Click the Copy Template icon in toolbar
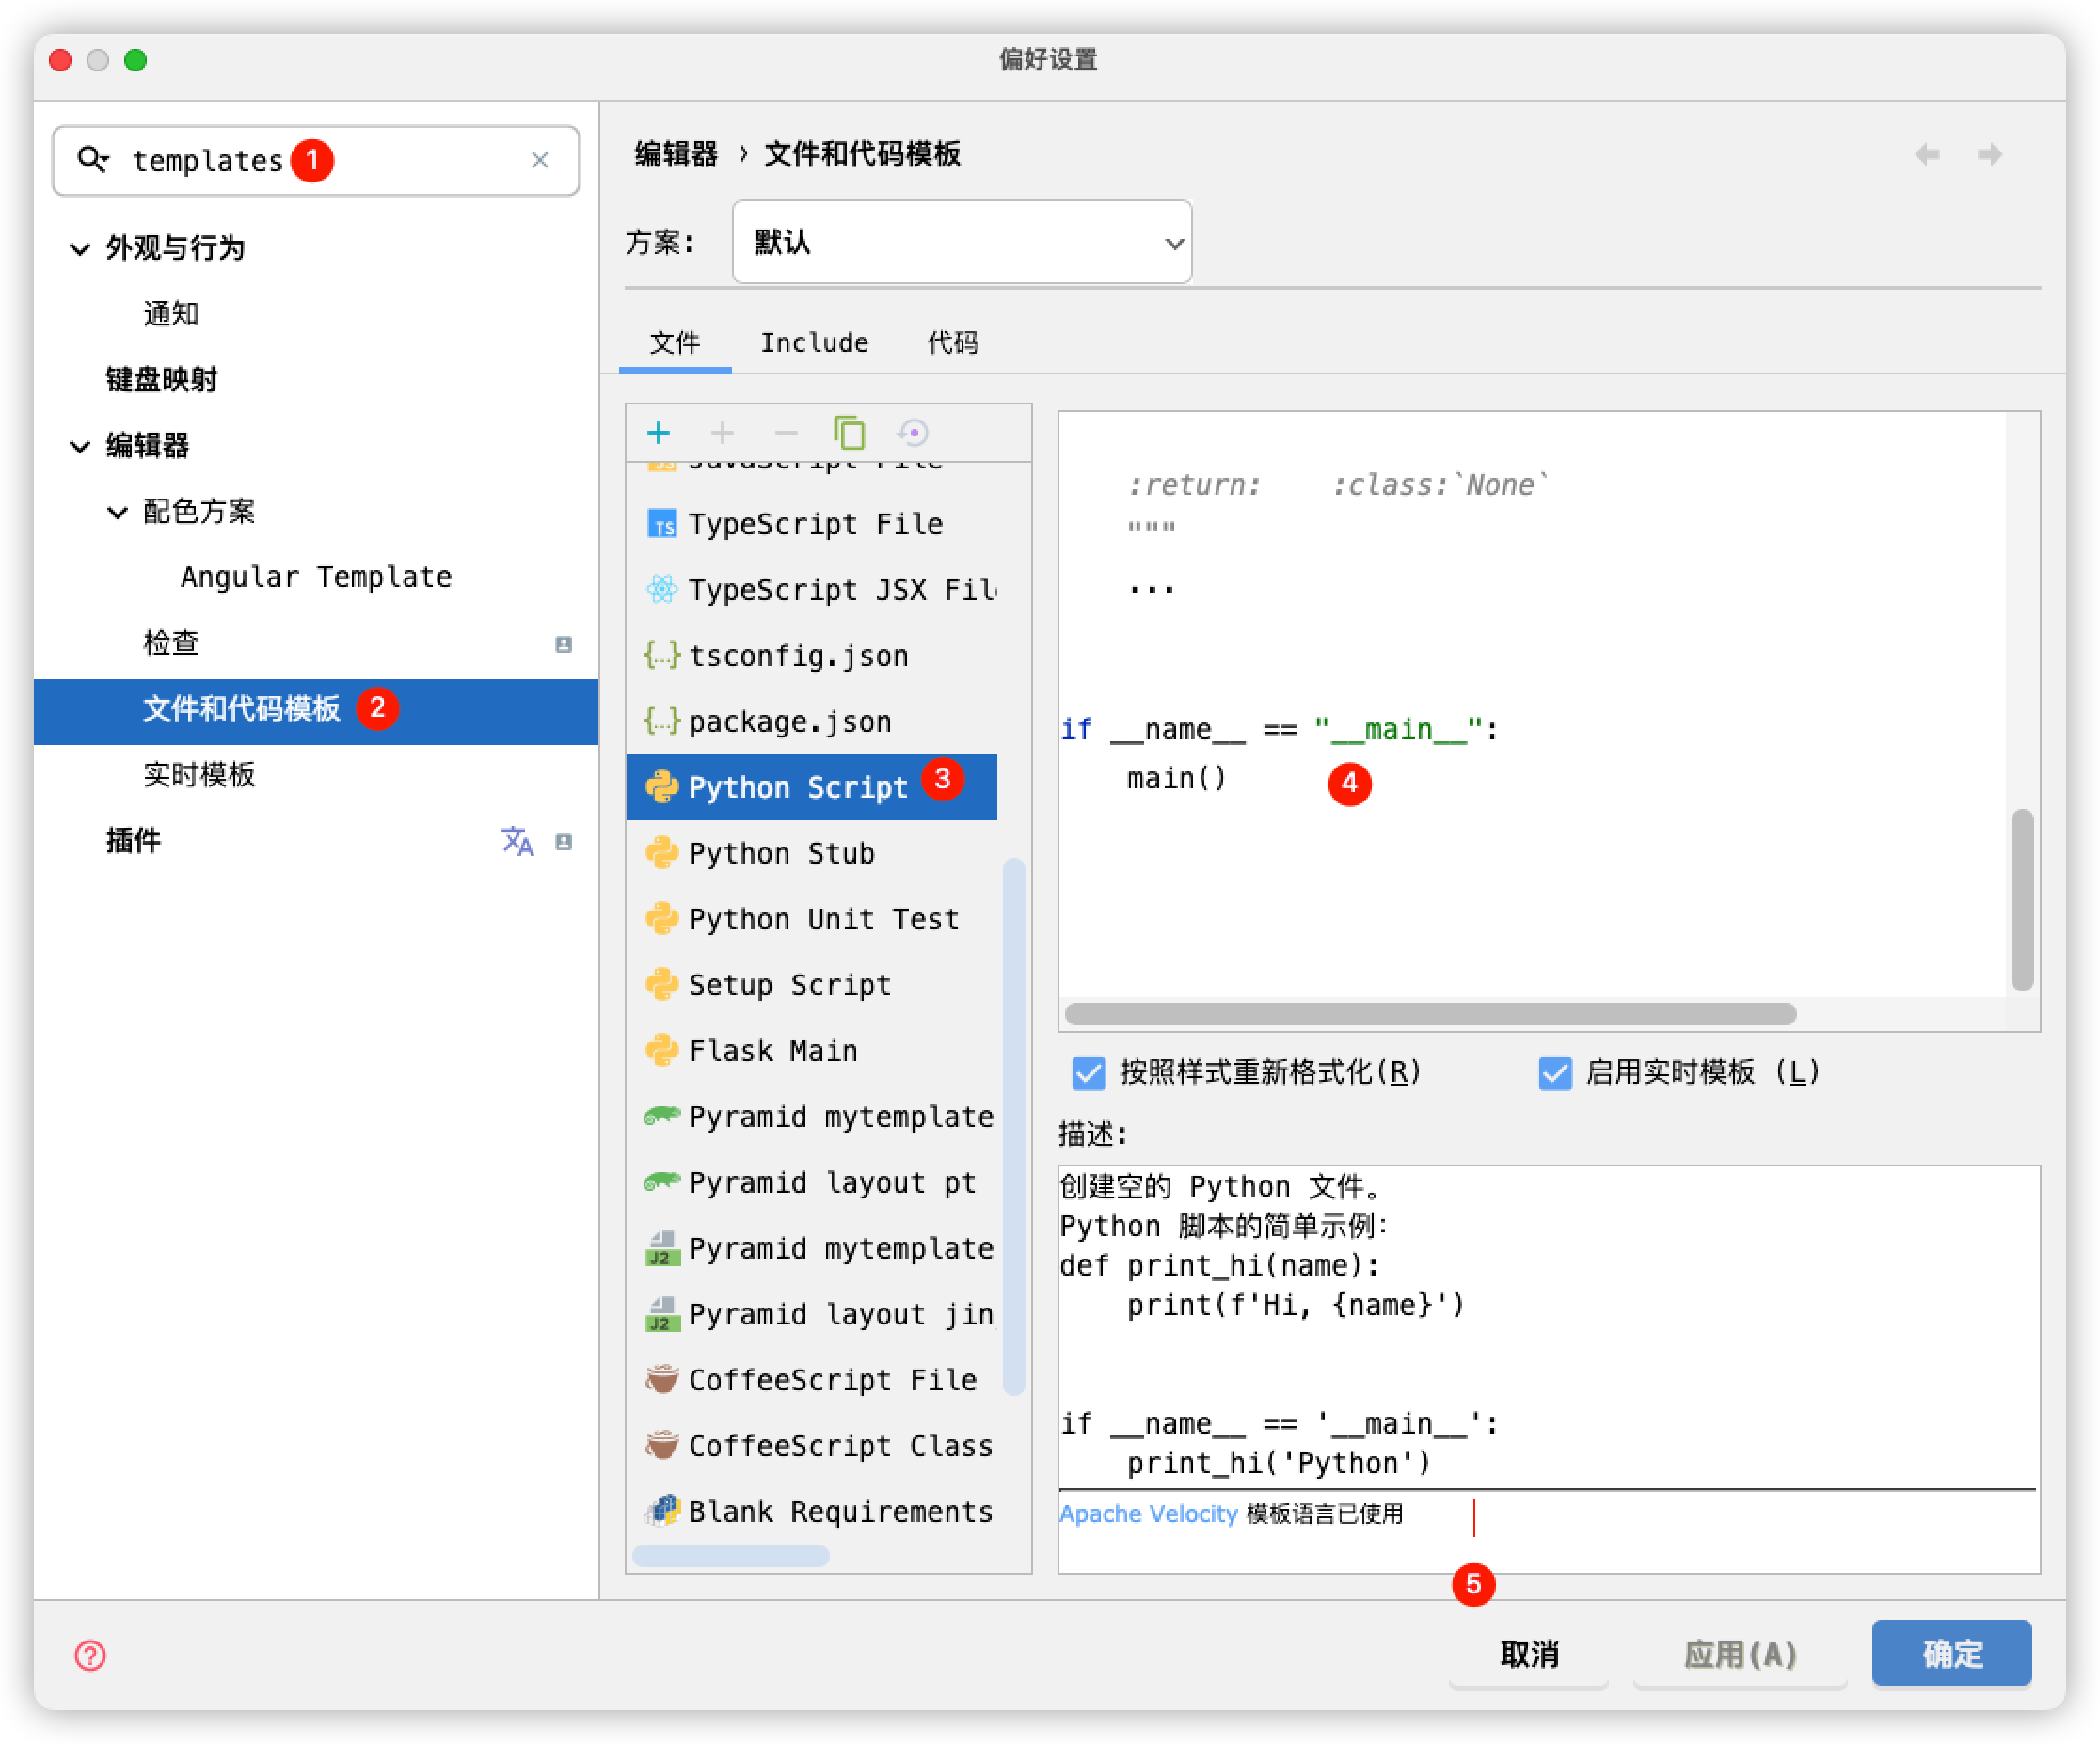The width and height of the screenshot is (2100, 1744). (849, 433)
